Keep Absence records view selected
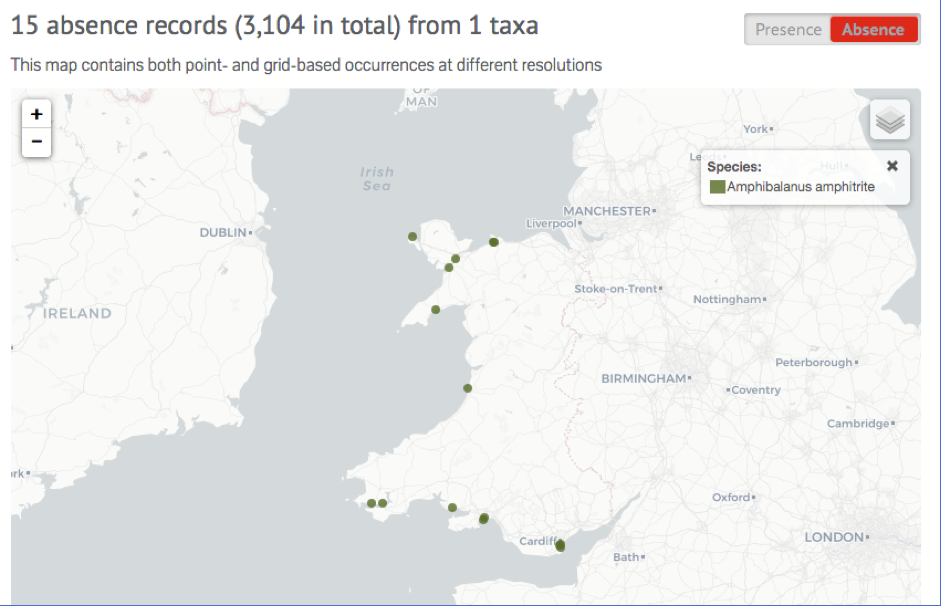 point(874,29)
